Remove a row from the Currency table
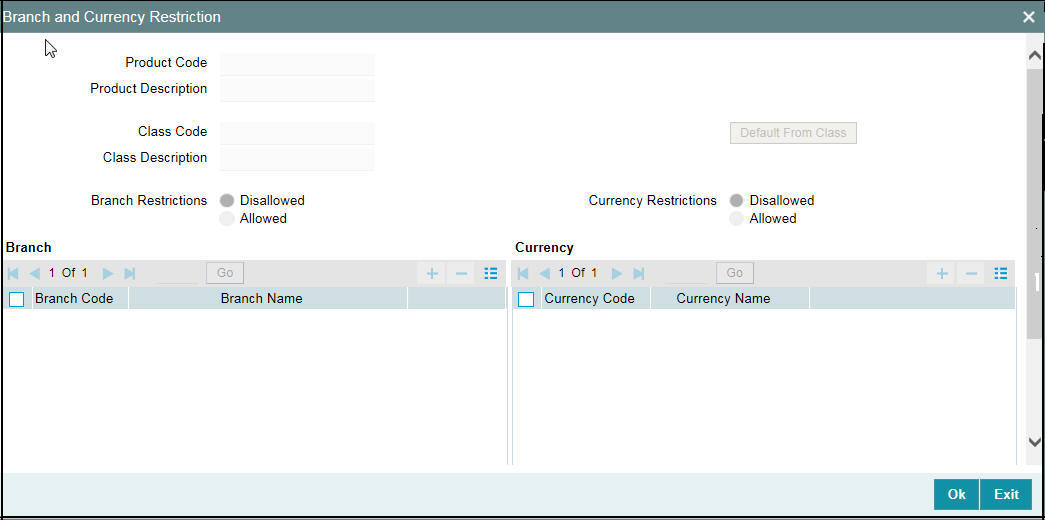 [972, 273]
